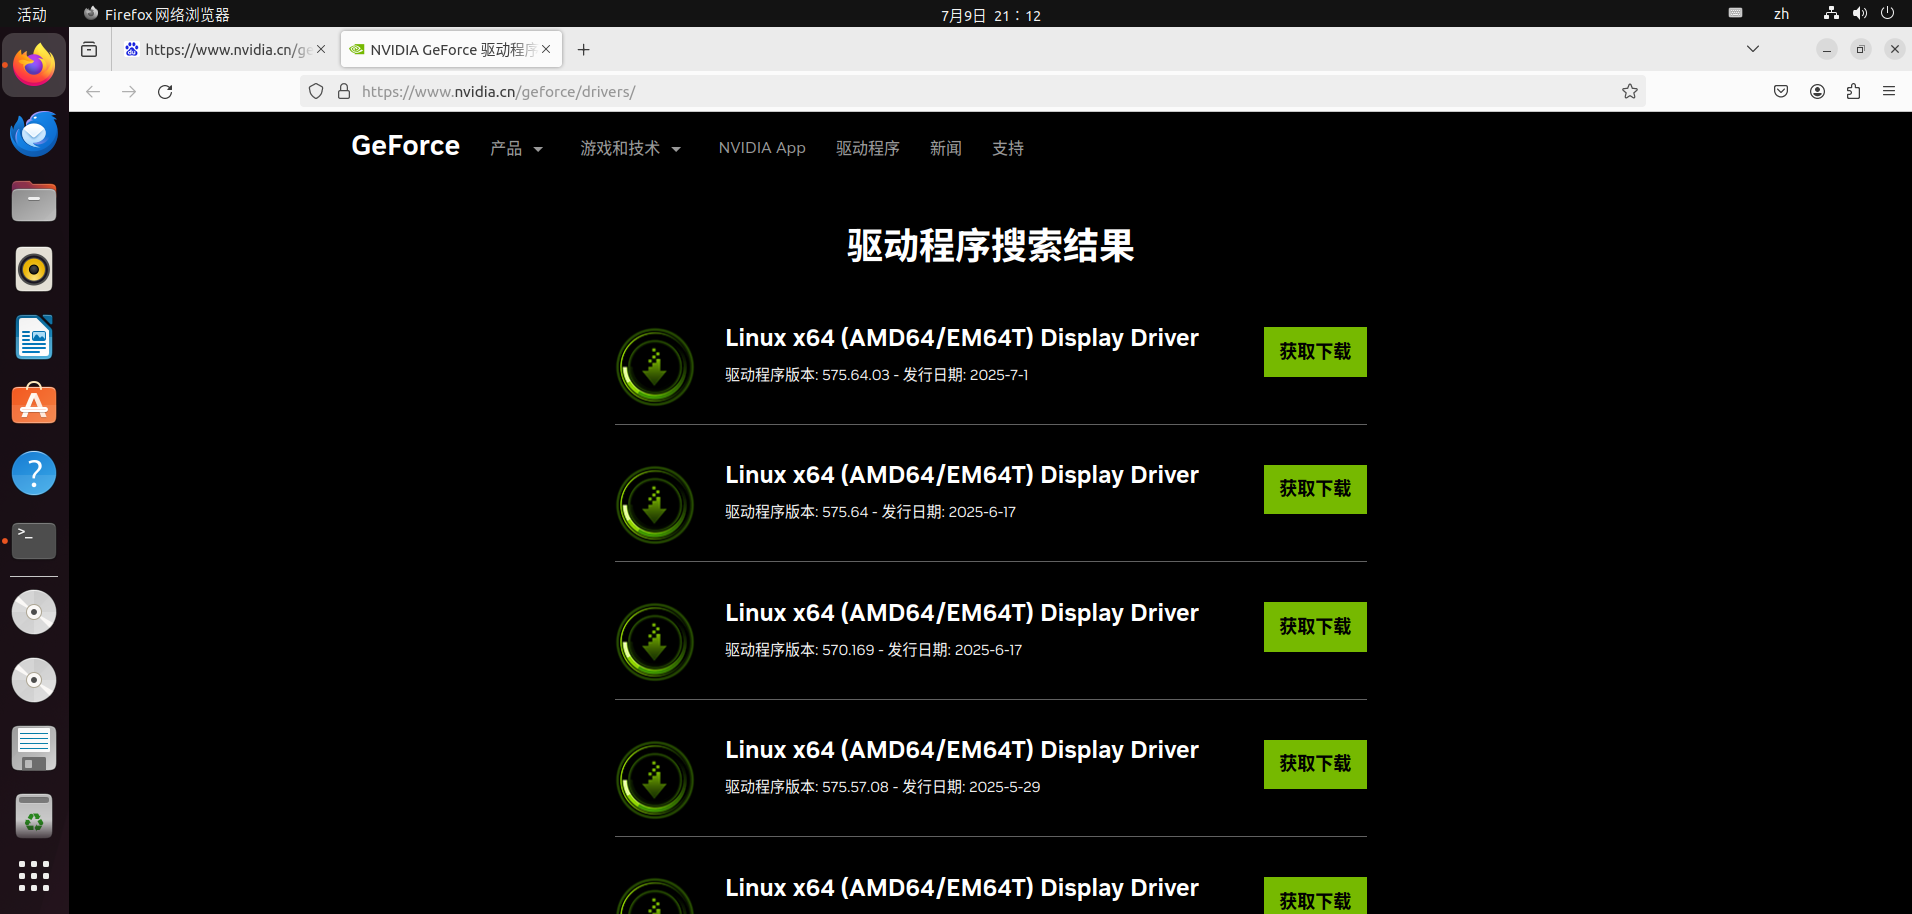Expand the 产品 dropdown menu
1912x914 pixels.
tap(516, 149)
